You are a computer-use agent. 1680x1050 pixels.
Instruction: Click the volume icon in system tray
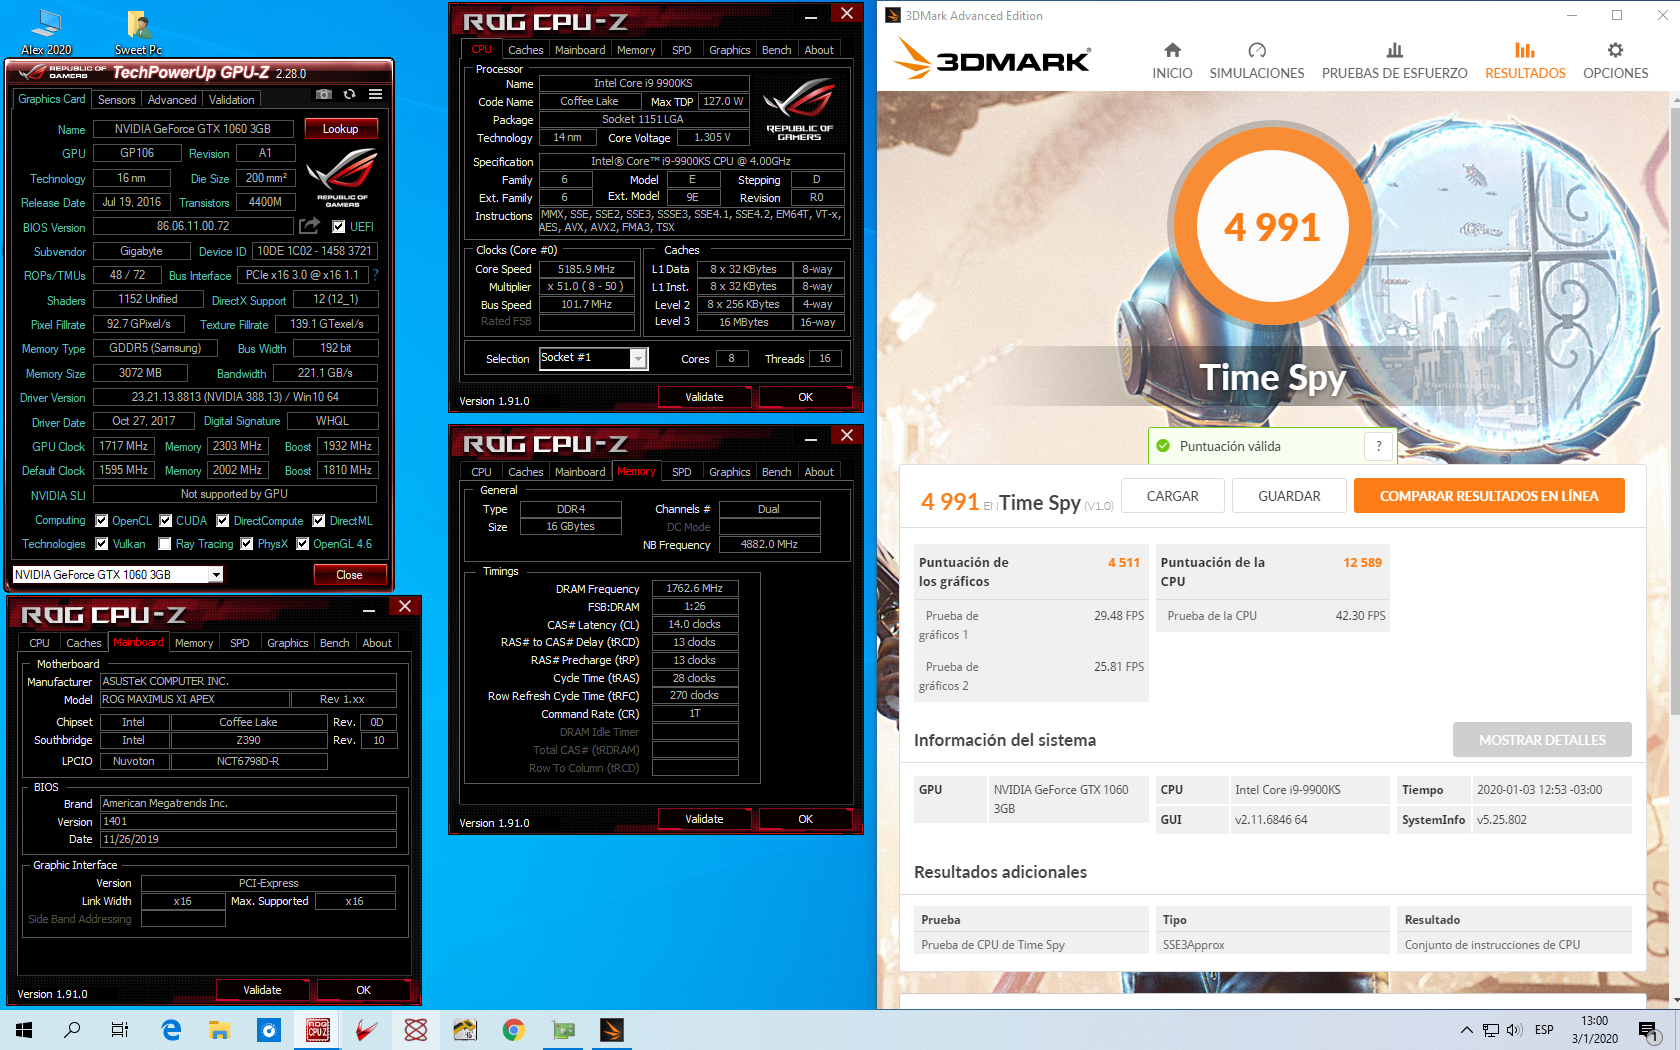(x=1513, y=1030)
